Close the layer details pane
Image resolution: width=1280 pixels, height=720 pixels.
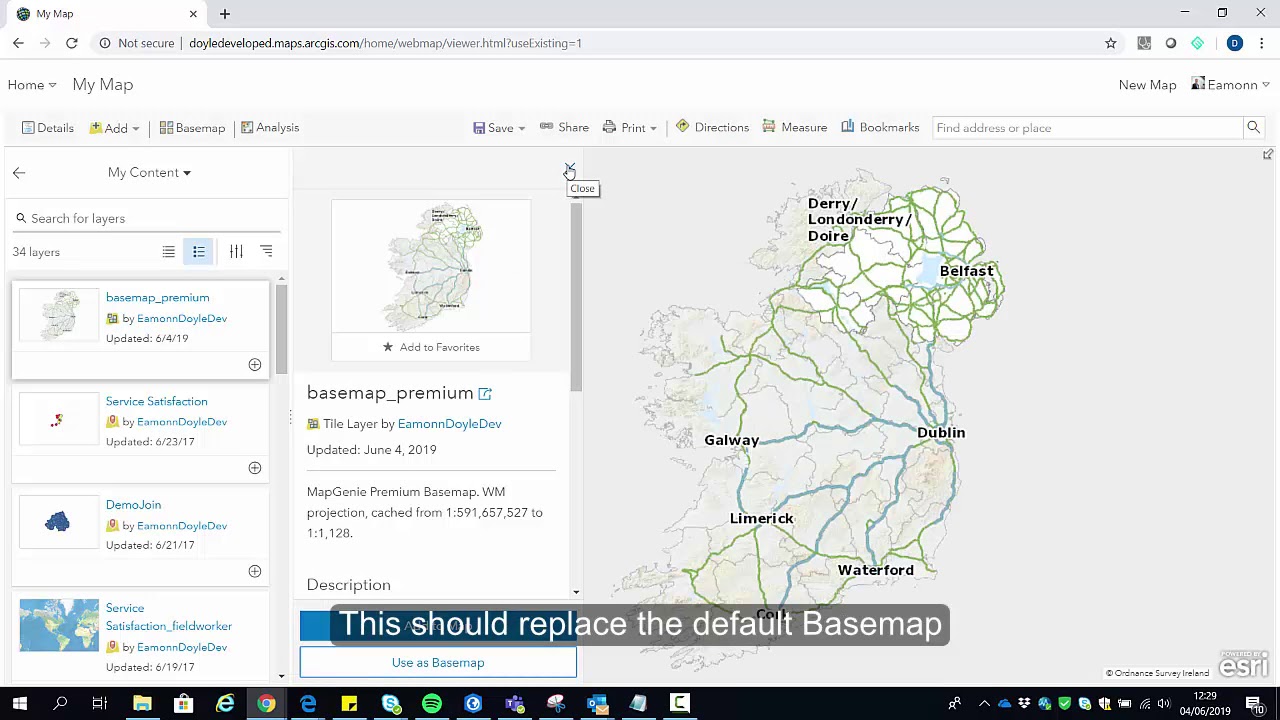[570, 169]
